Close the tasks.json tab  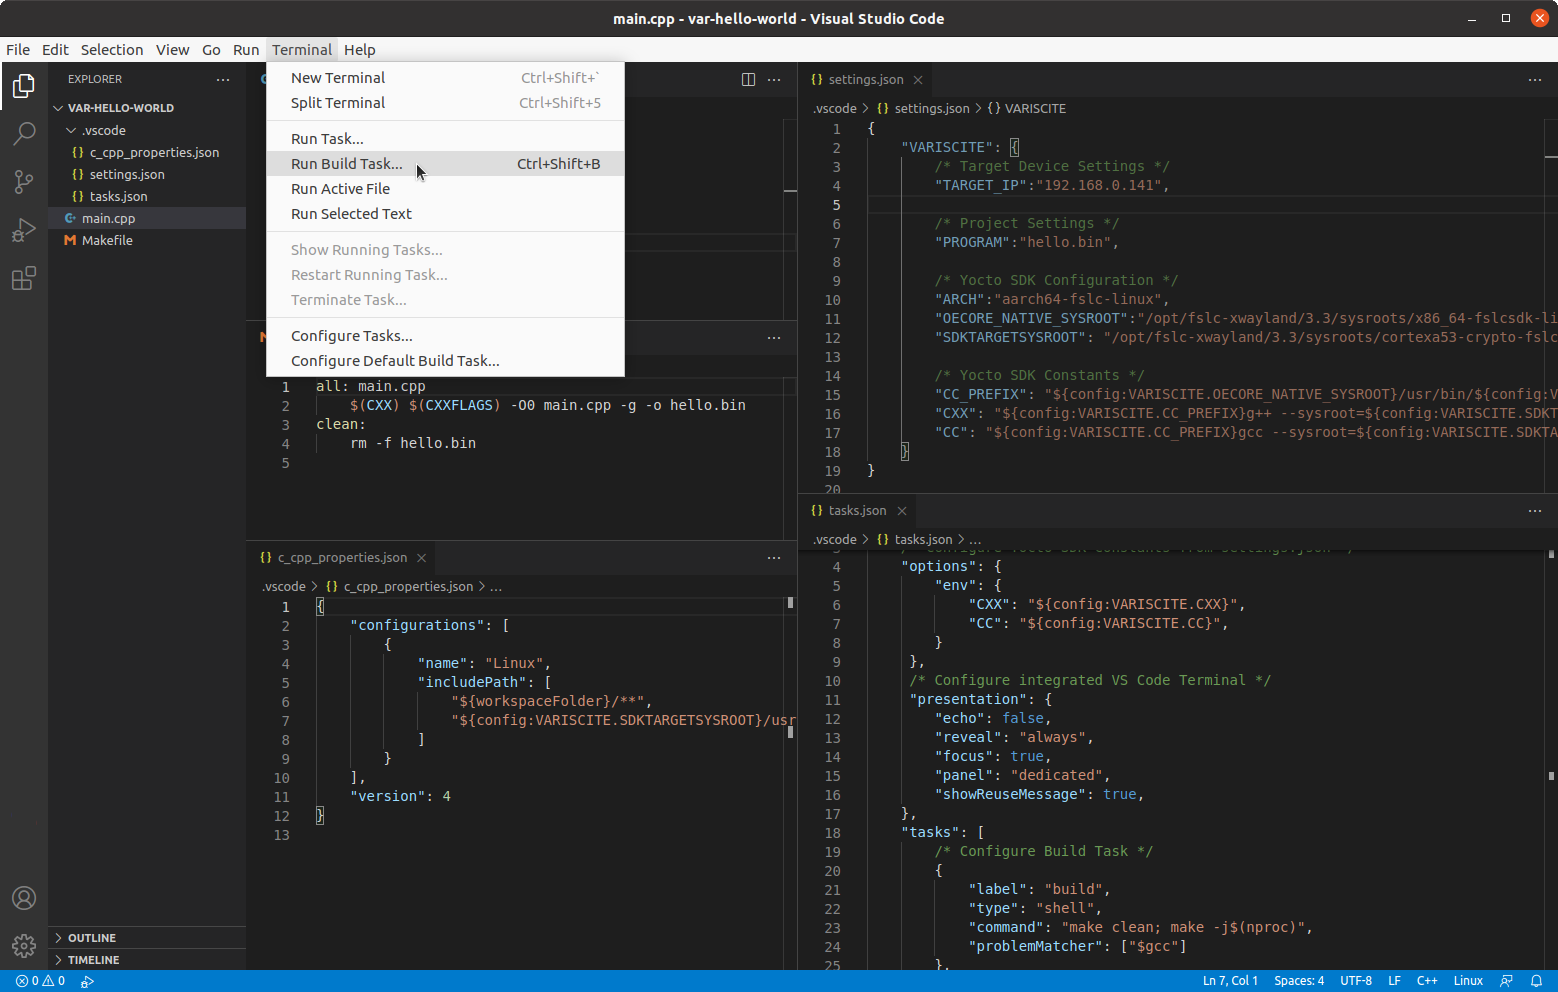tap(902, 511)
